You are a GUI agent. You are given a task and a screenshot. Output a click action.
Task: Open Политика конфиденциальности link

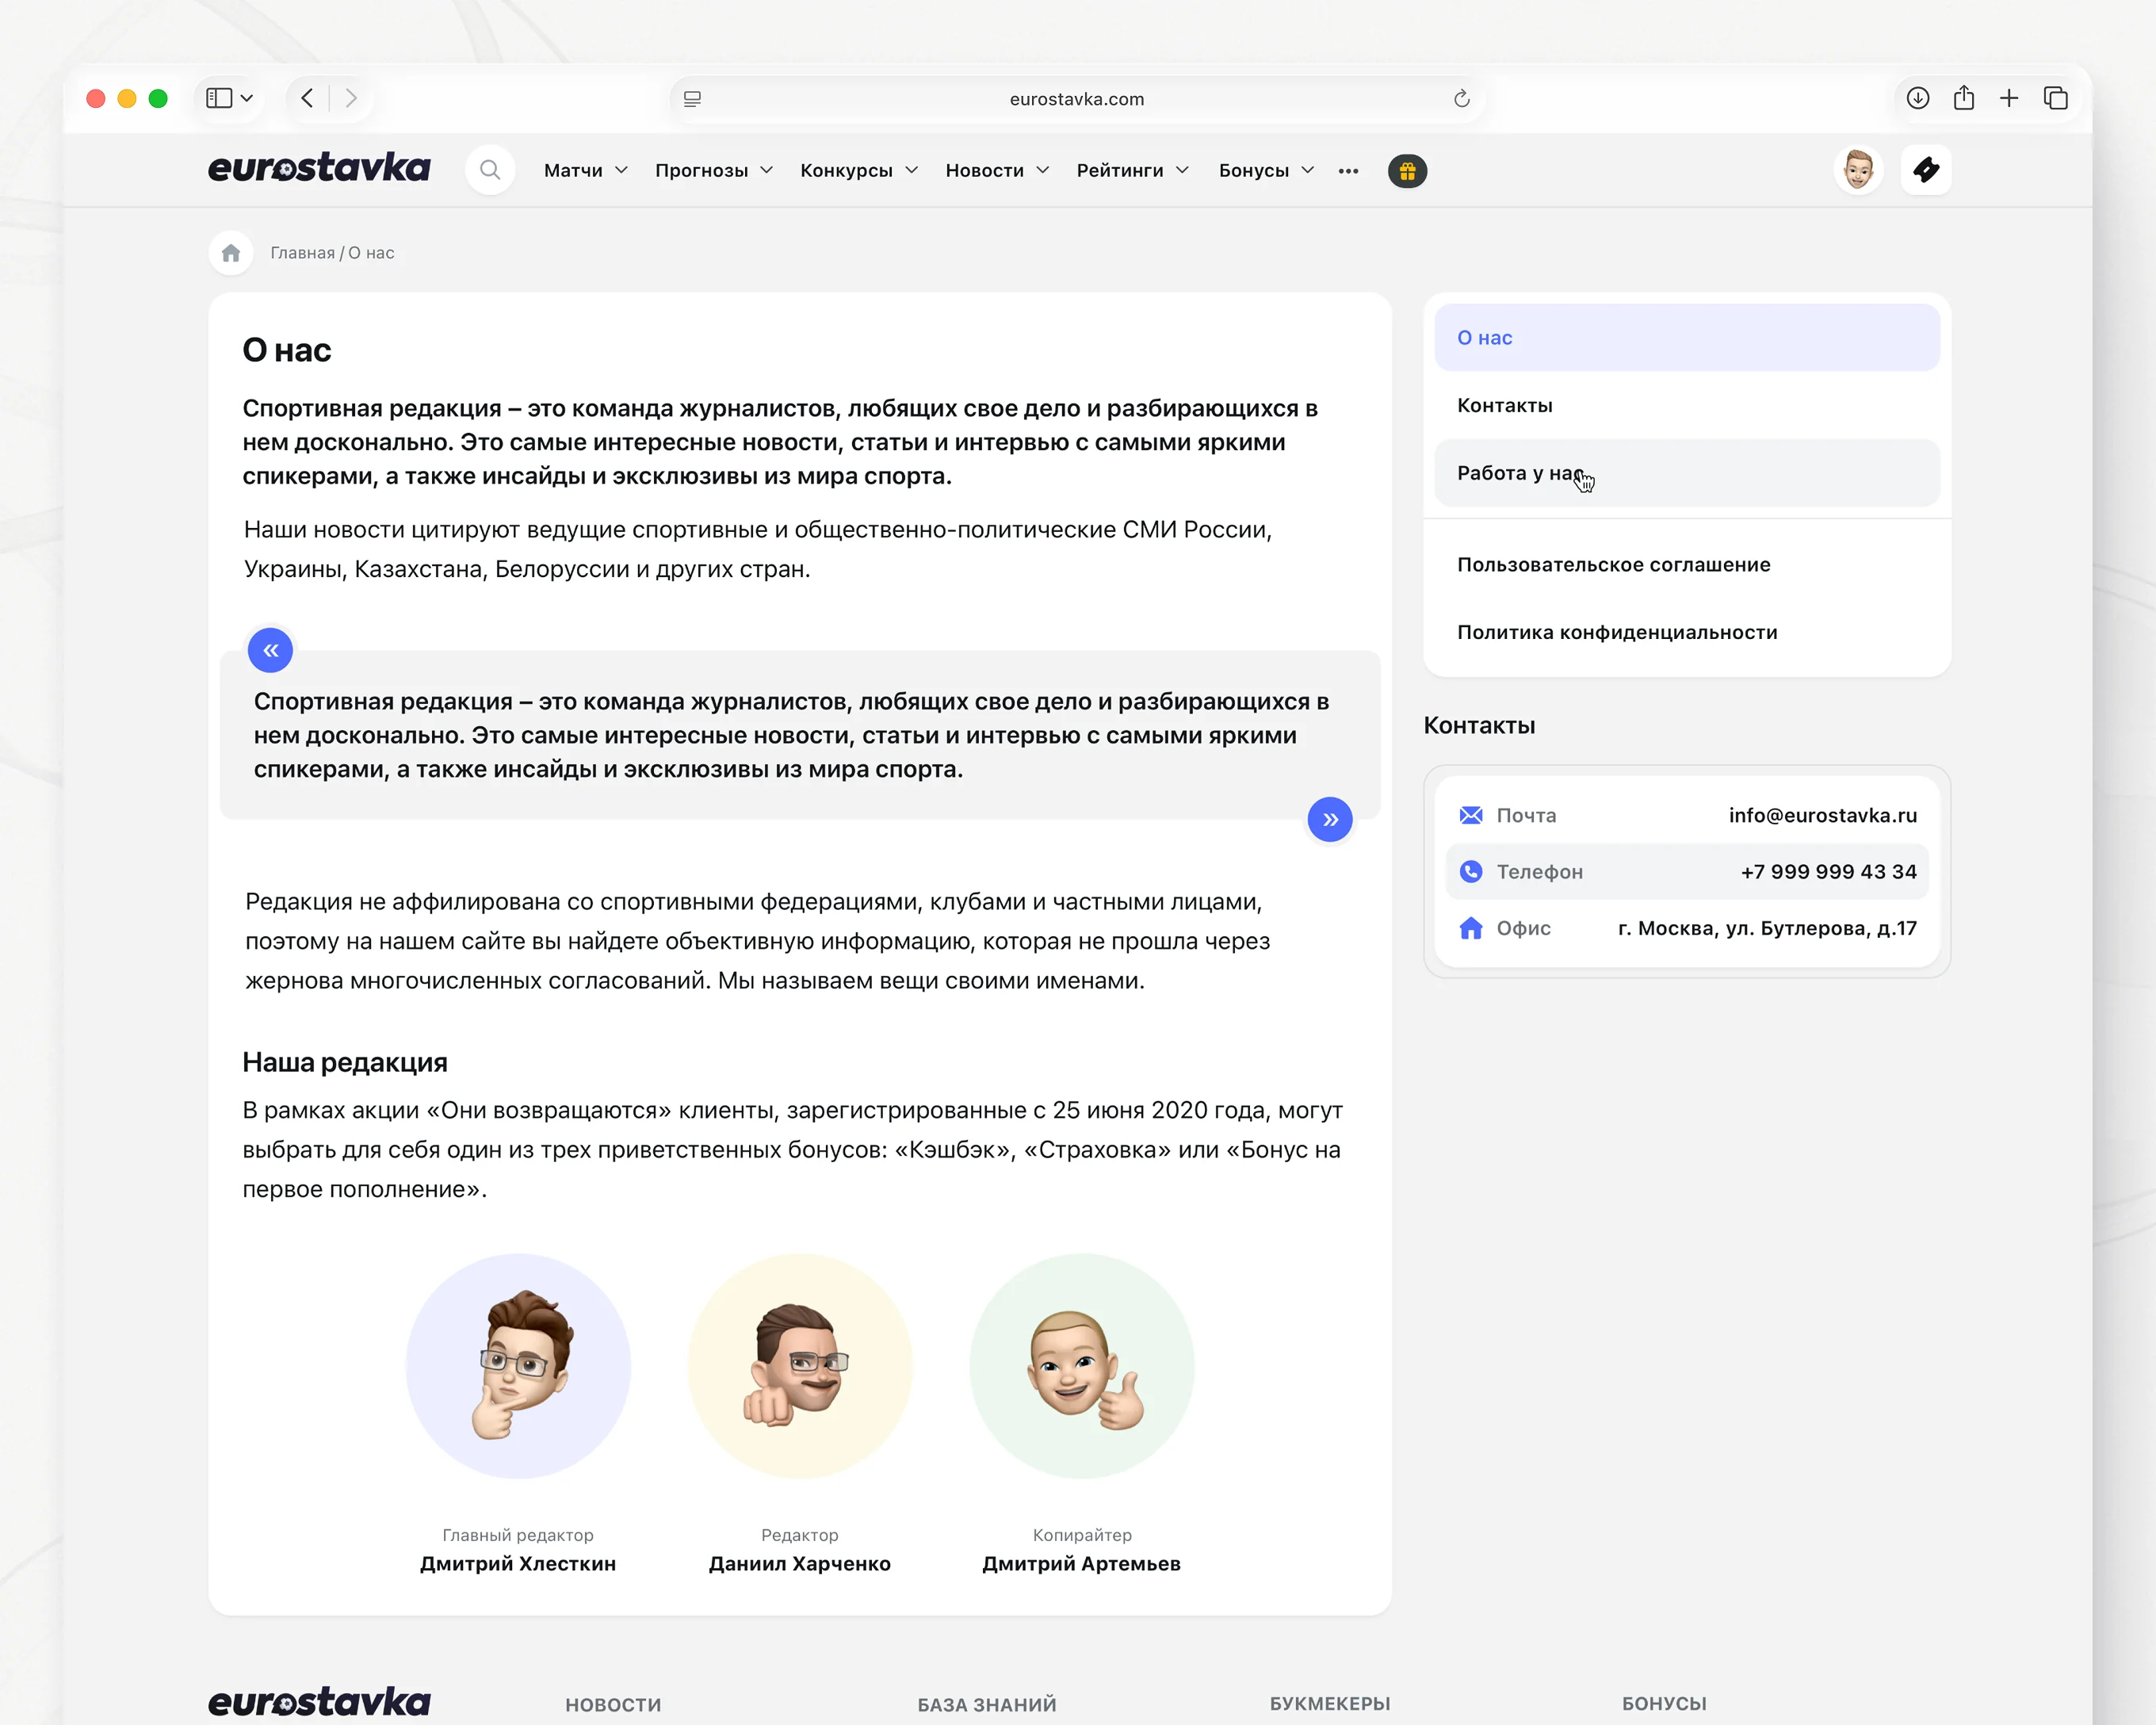(1616, 632)
